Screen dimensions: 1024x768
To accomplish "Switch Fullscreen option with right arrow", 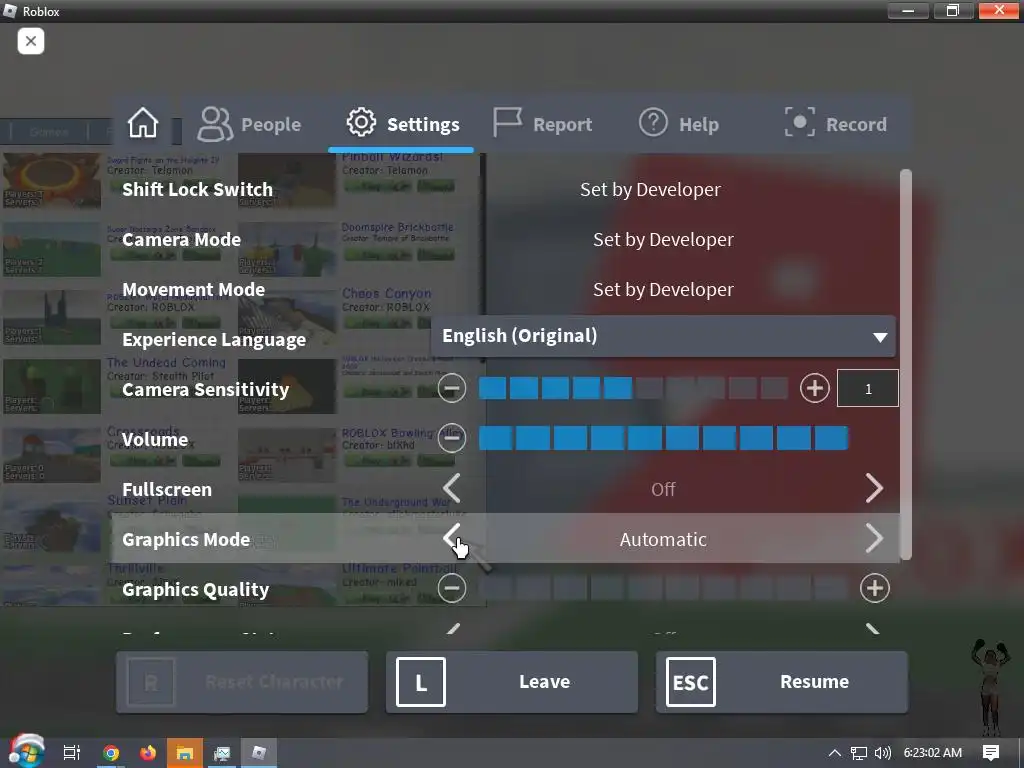I will coord(874,488).
